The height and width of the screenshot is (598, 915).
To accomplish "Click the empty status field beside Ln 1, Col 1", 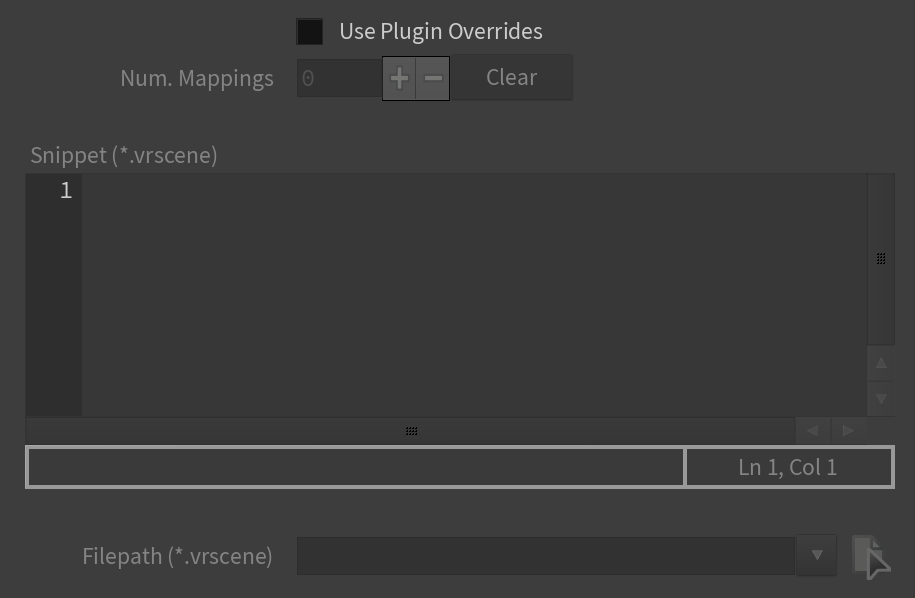I will tap(355, 467).
